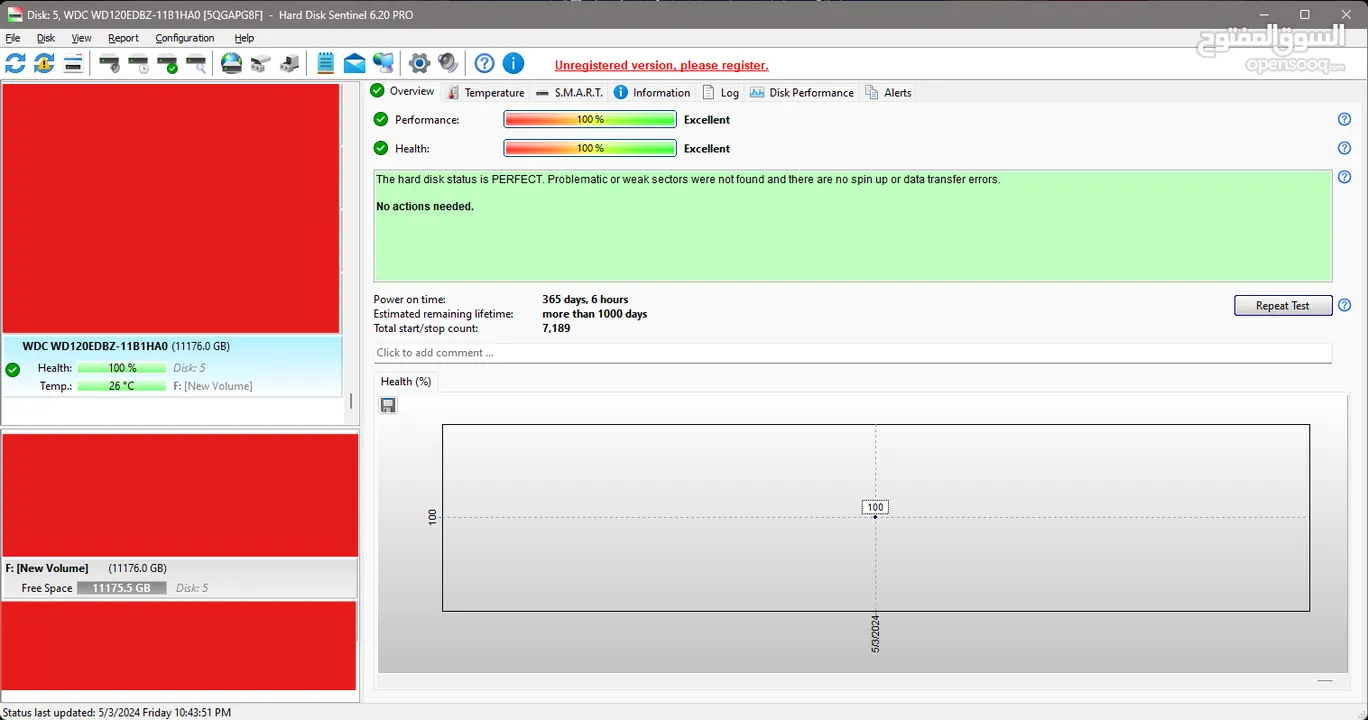
Task: Open the blue notepad report icon
Action: [325, 64]
